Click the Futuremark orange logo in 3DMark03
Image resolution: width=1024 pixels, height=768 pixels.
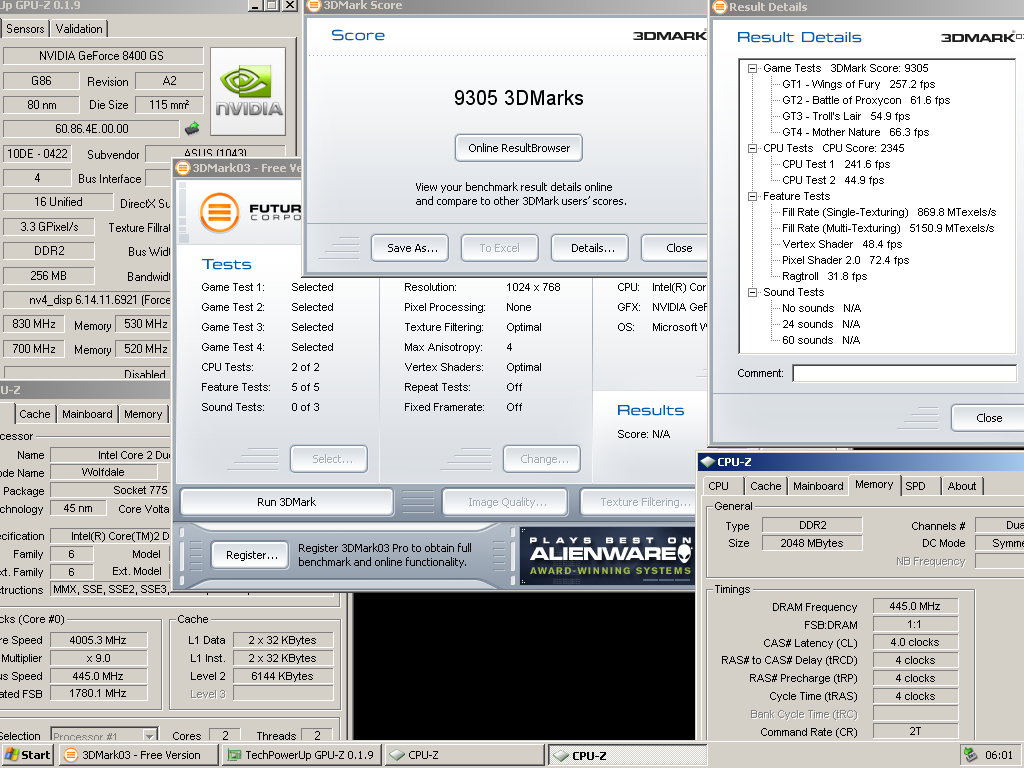(x=219, y=213)
